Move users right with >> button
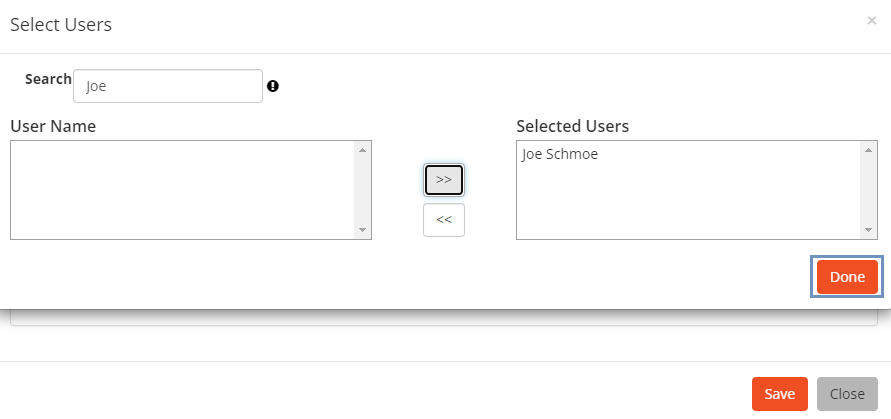 tap(444, 180)
